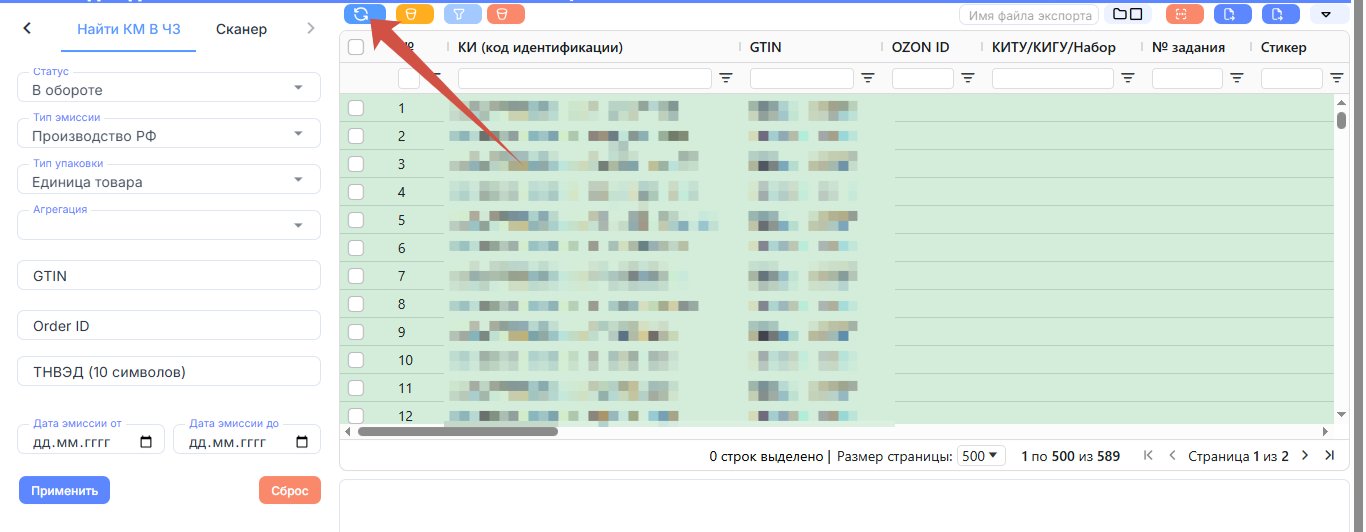Click the orange bucket icon button

coord(506,14)
